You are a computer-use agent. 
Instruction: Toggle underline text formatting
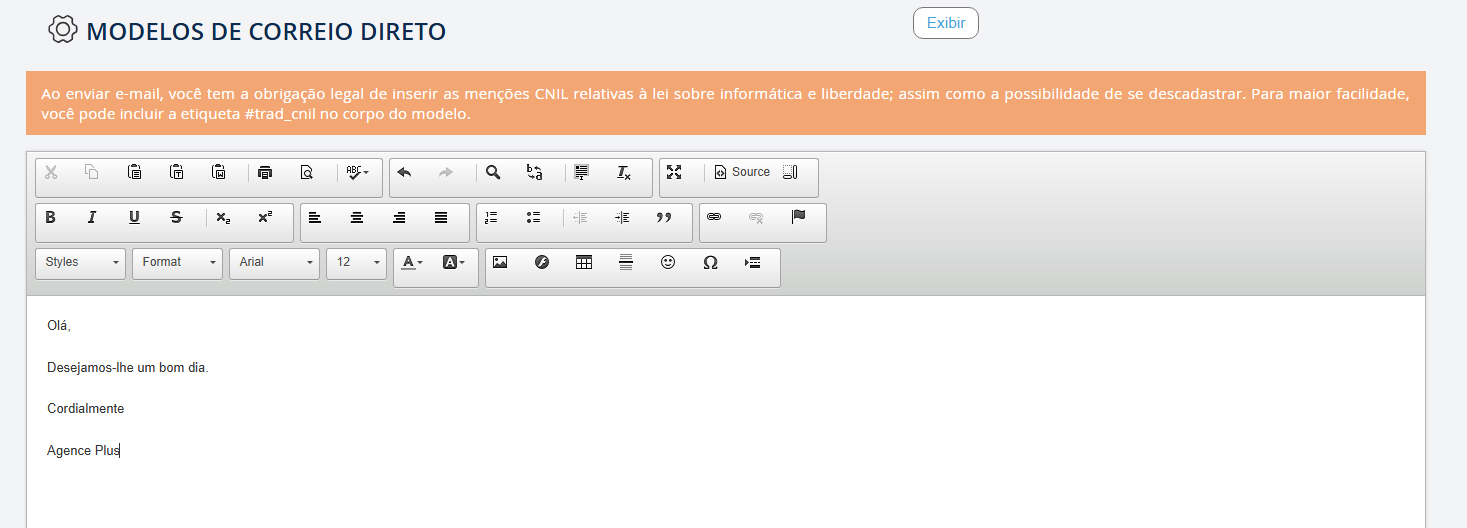tap(134, 218)
